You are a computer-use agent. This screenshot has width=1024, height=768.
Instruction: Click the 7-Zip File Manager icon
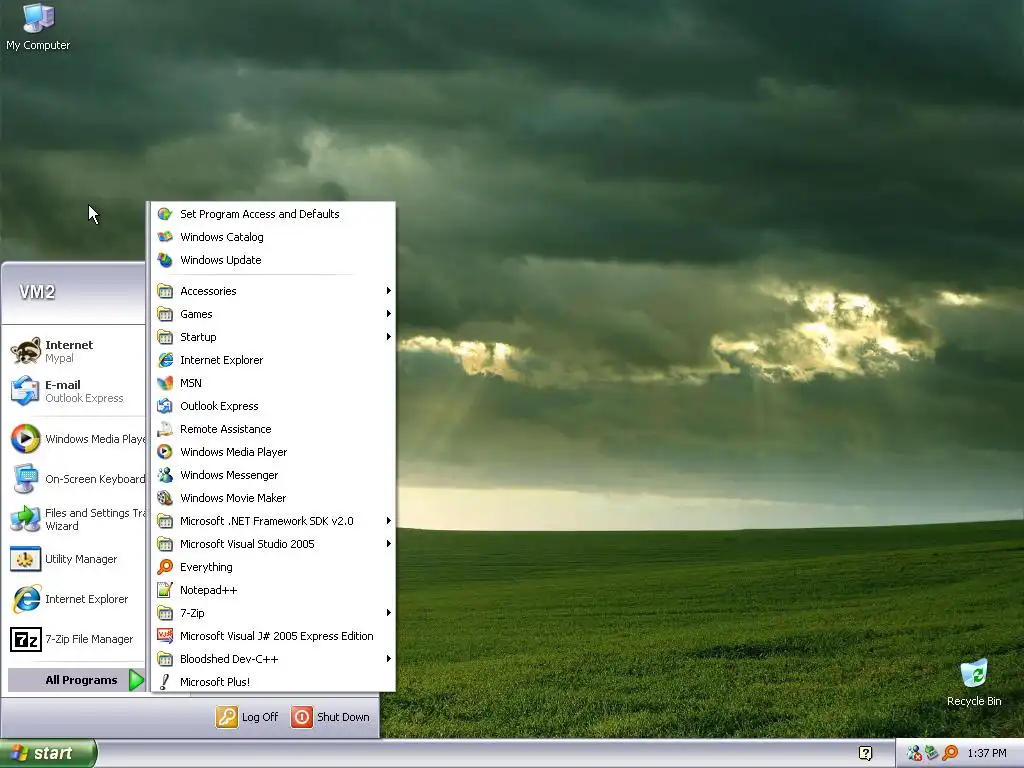pyautogui.click(x=25, y=639)
